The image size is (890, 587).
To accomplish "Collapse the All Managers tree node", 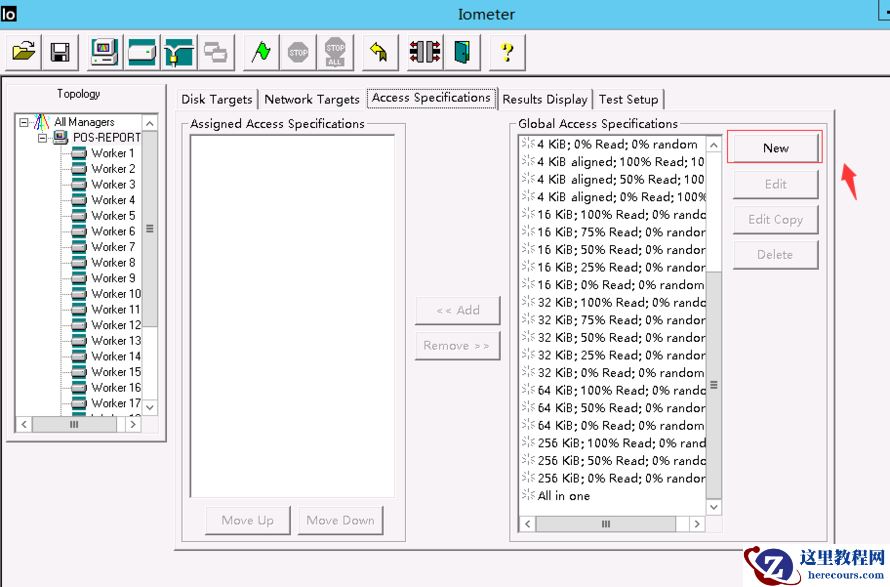I will [24, 122].
